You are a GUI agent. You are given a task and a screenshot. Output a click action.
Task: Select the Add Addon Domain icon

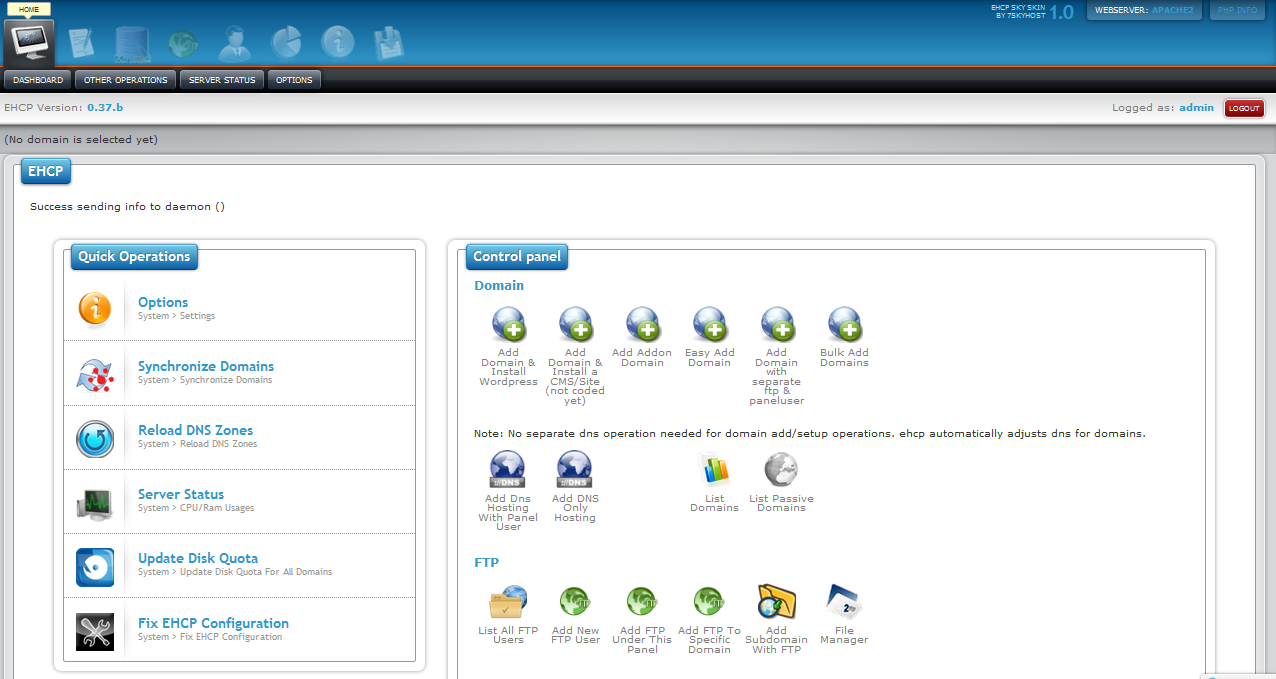642,325
